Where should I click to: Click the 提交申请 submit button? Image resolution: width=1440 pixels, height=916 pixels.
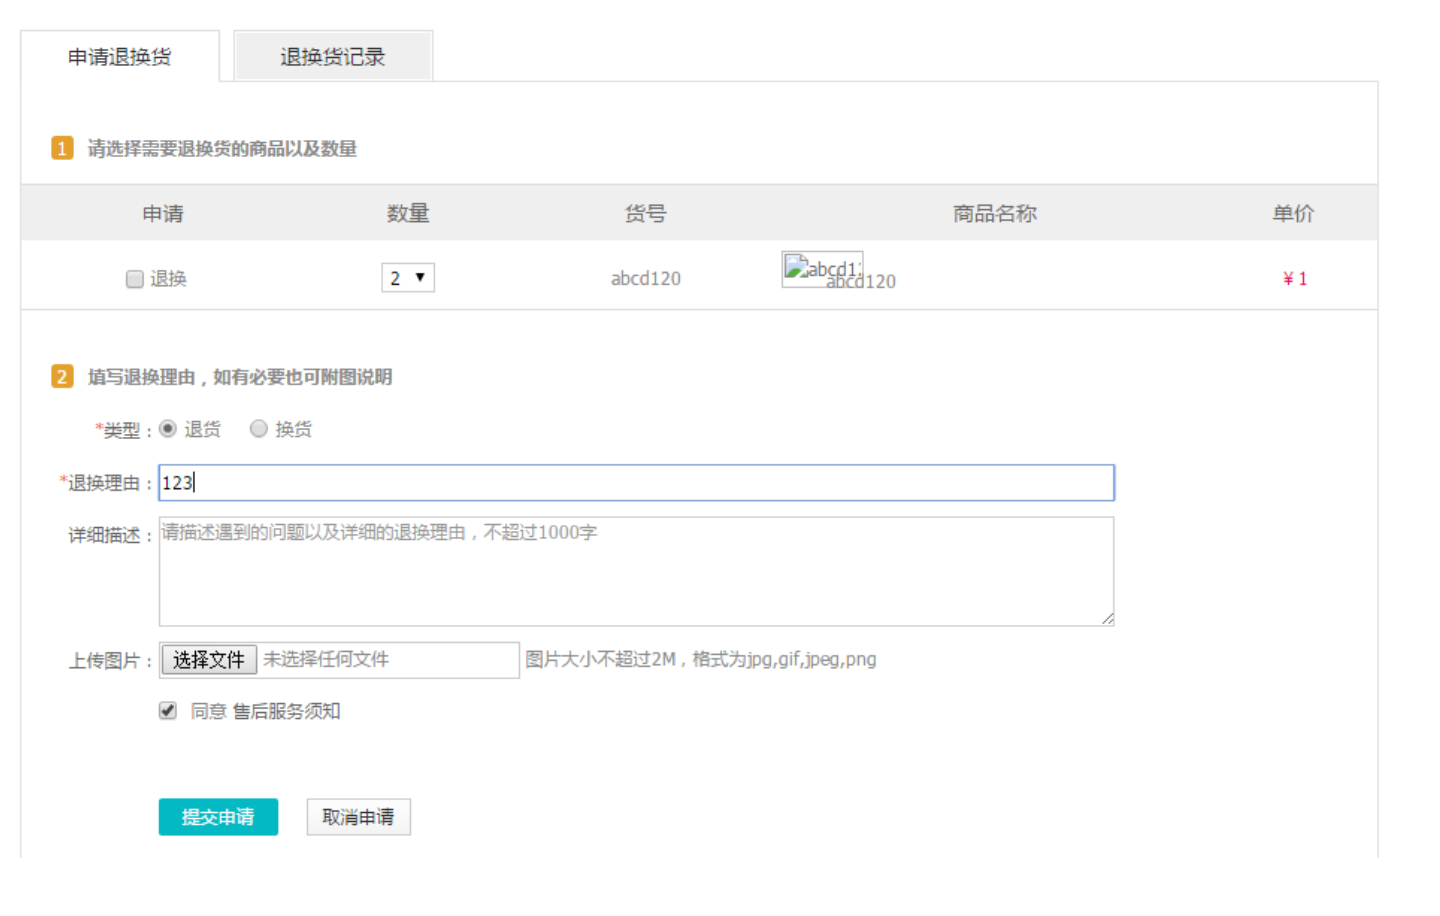218,817
